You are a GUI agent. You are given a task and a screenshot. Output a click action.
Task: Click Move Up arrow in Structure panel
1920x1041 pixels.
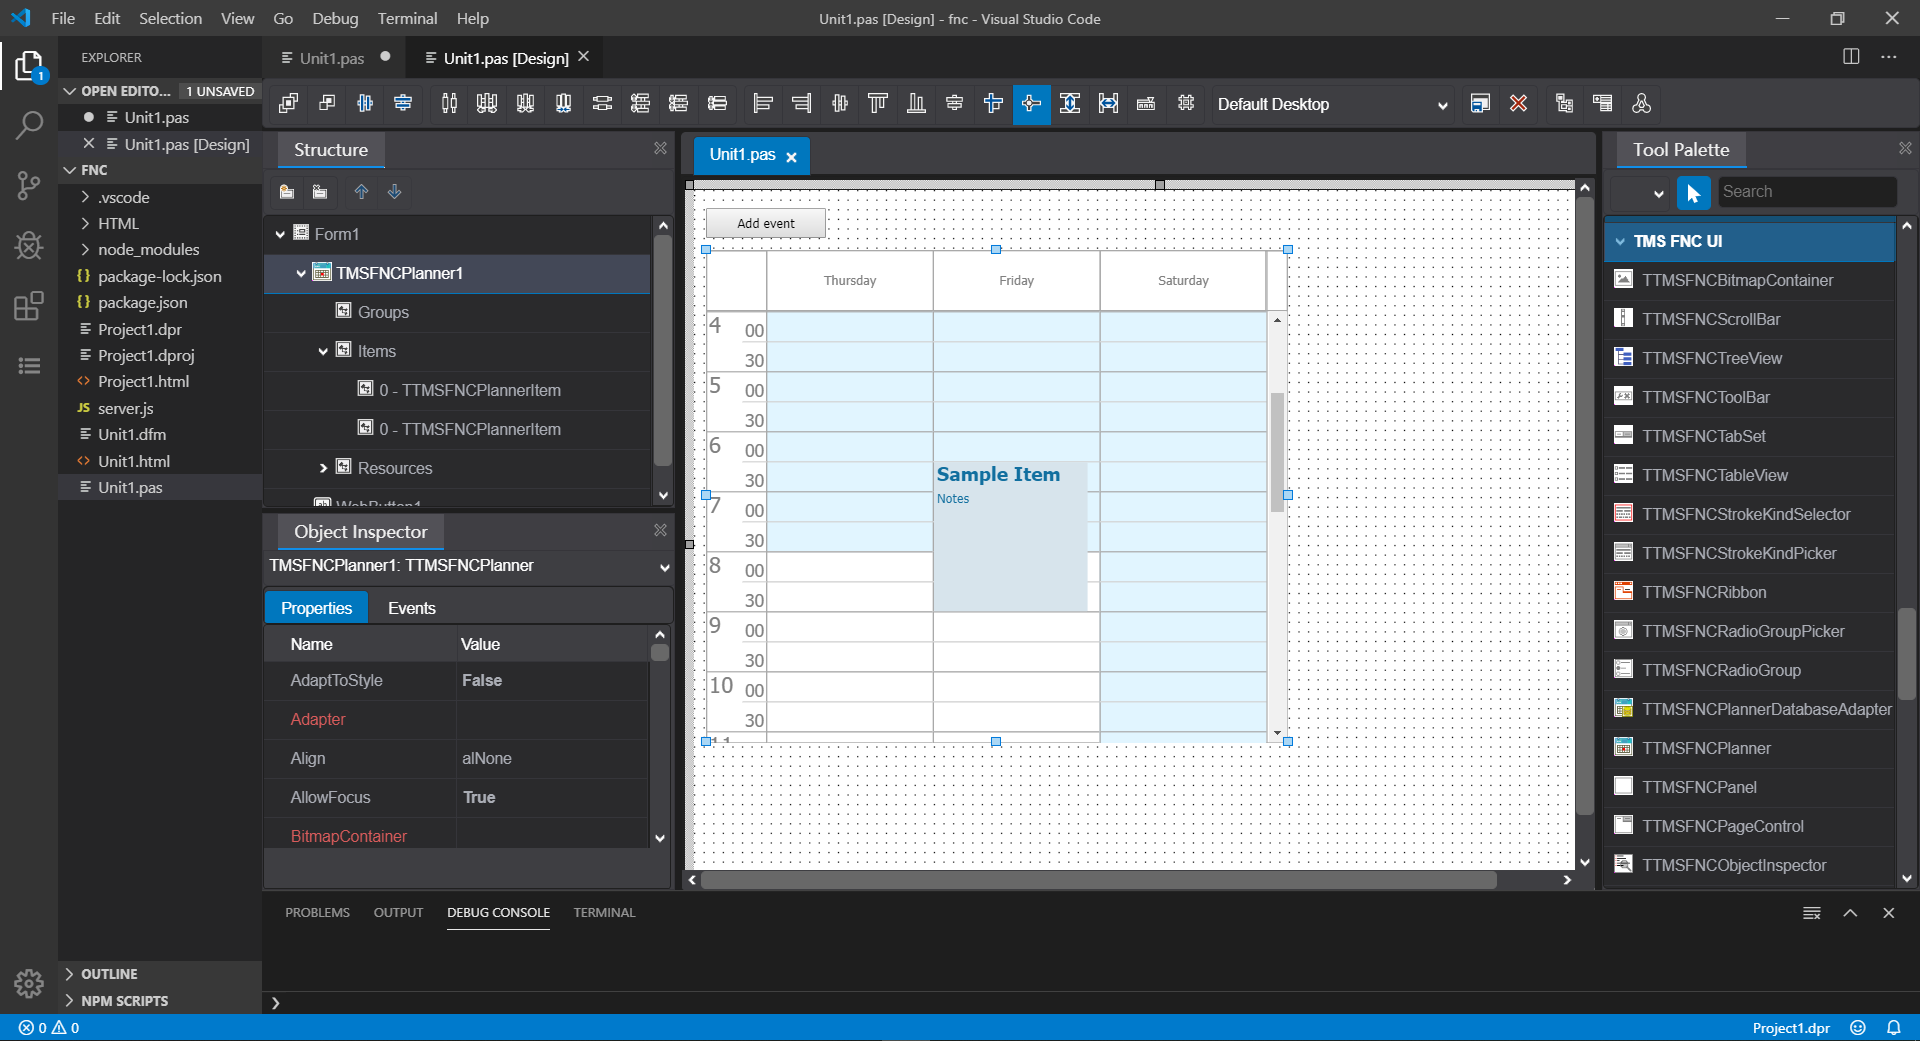(x=361, y=191)
